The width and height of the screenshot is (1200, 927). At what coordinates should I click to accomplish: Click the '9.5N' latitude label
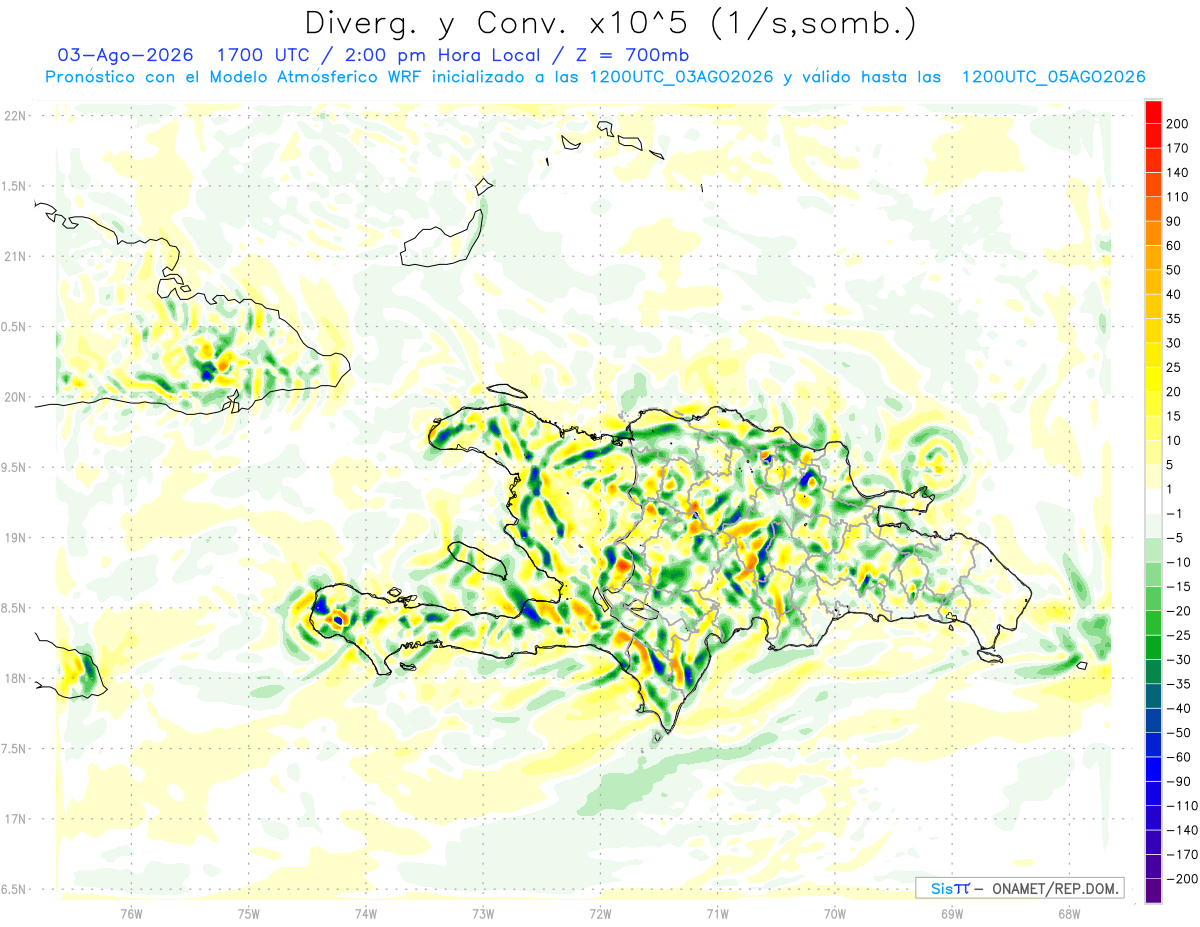point(14,468)
